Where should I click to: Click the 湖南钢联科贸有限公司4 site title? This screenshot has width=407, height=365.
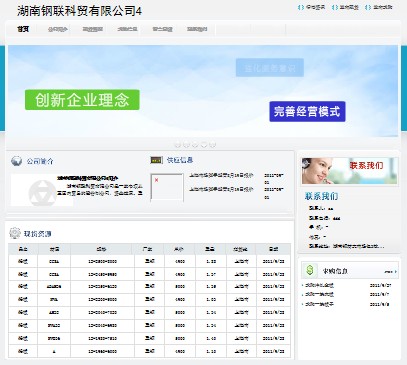(79, 11)
